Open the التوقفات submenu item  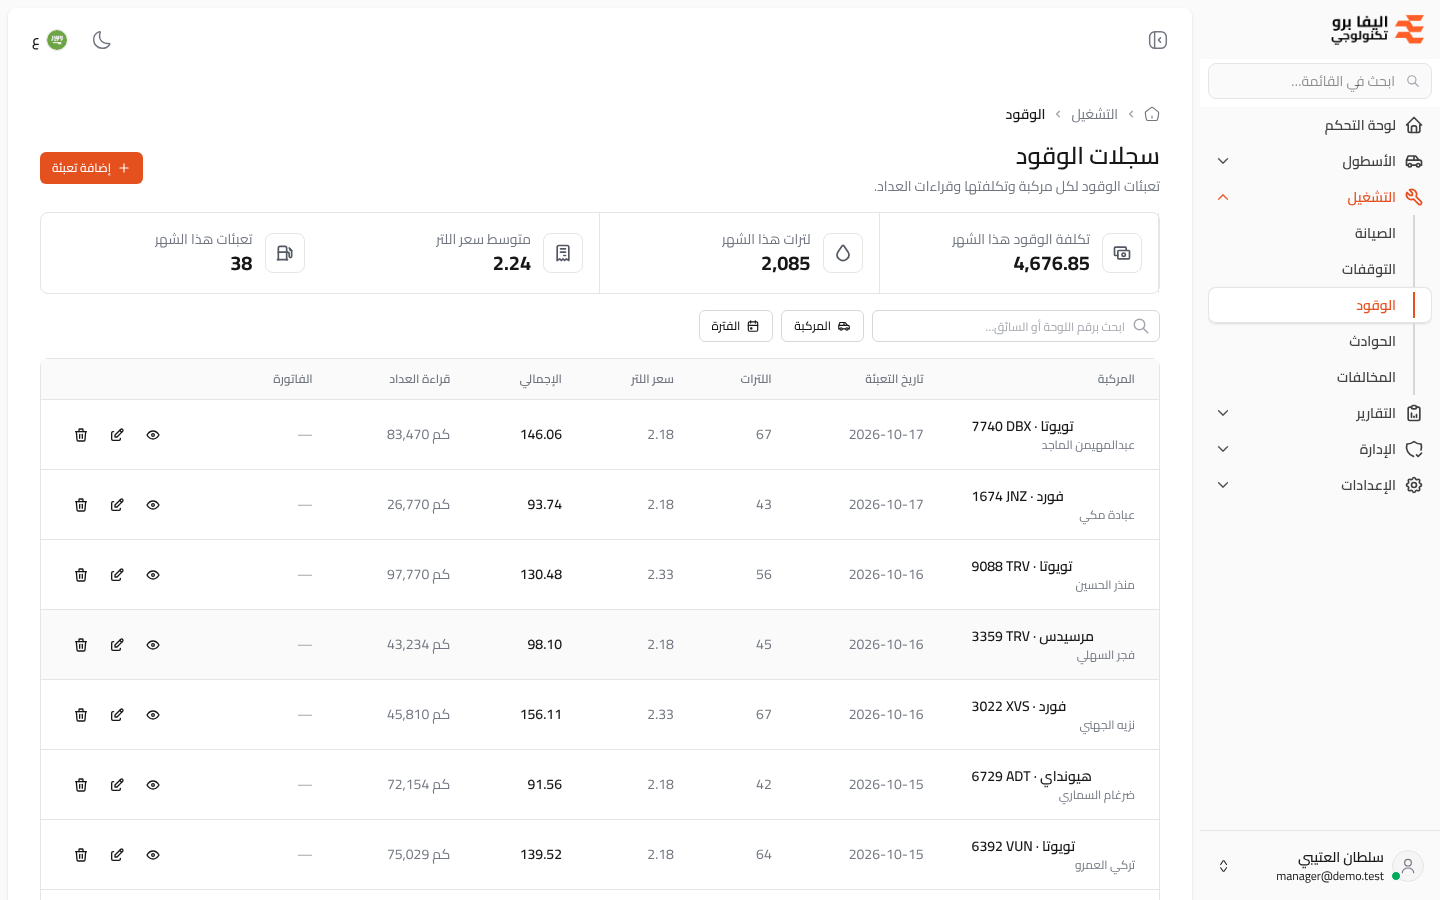click(x=1320, y=269)
